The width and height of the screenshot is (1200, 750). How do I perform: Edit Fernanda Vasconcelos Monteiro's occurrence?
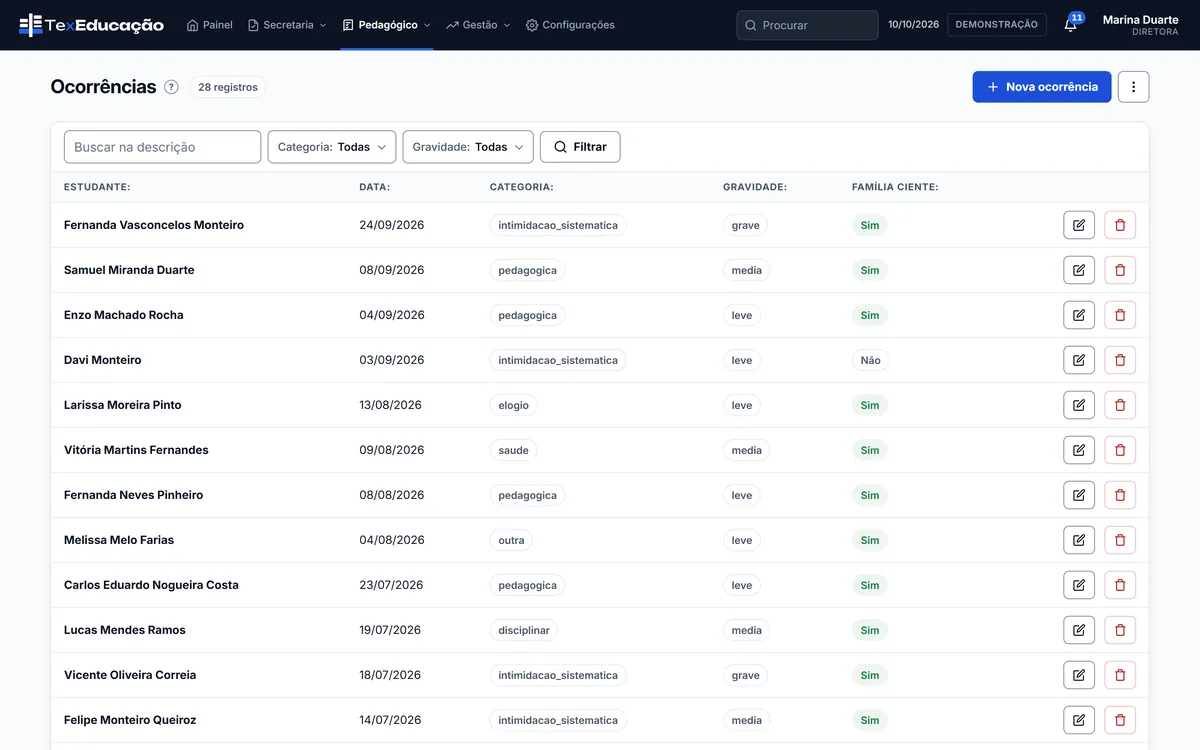pyautogui.click(x=1079, y=225)
